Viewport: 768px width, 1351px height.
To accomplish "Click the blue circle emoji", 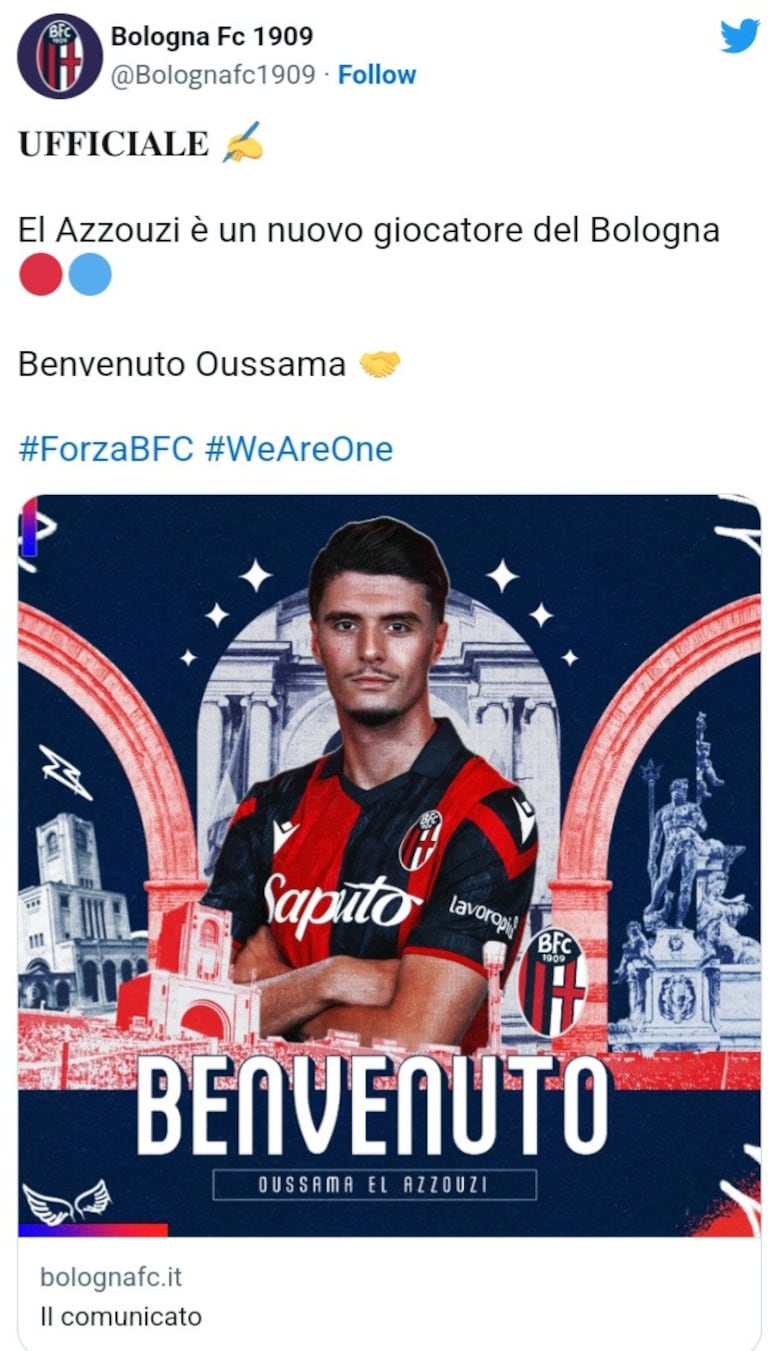I will [x=89, y=275].
